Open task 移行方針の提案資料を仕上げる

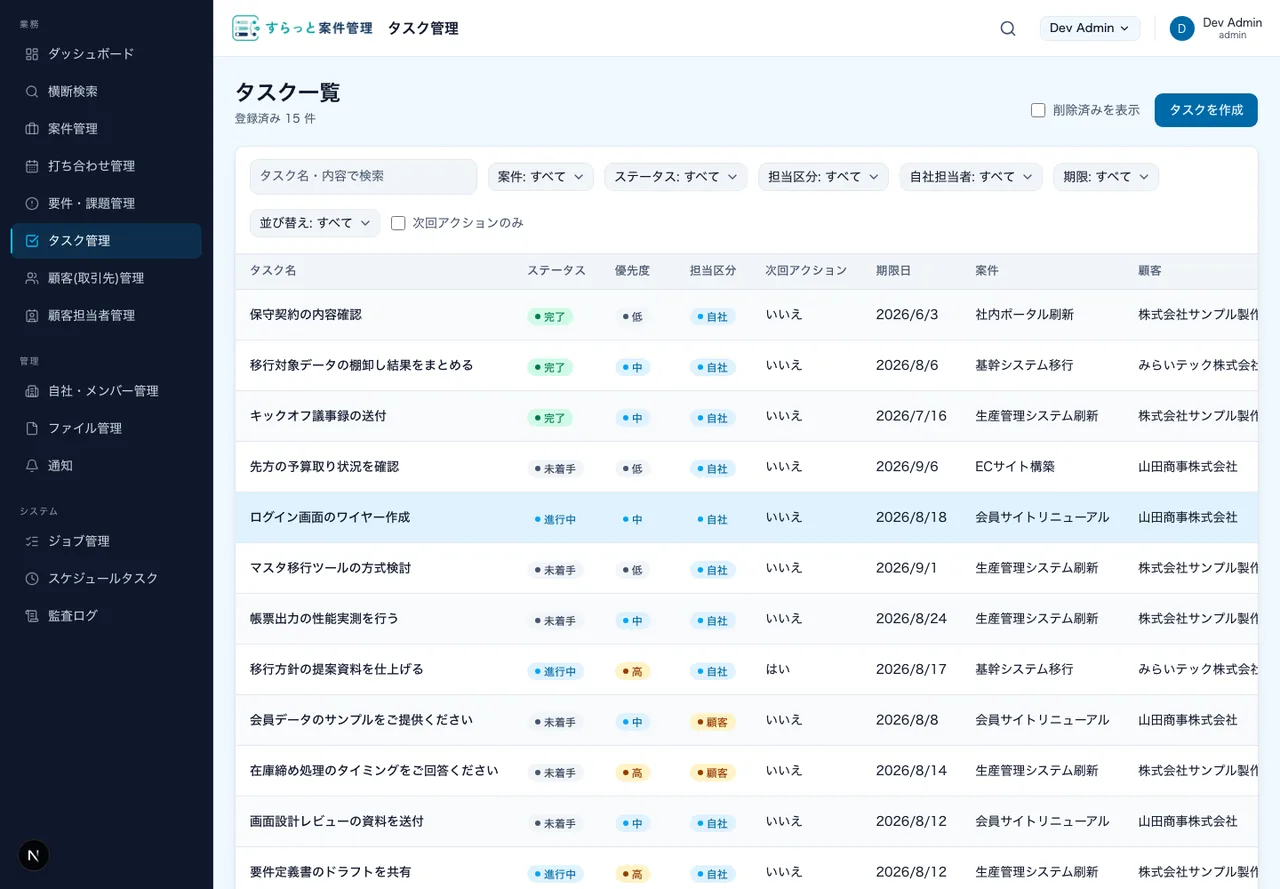(337, 670)
